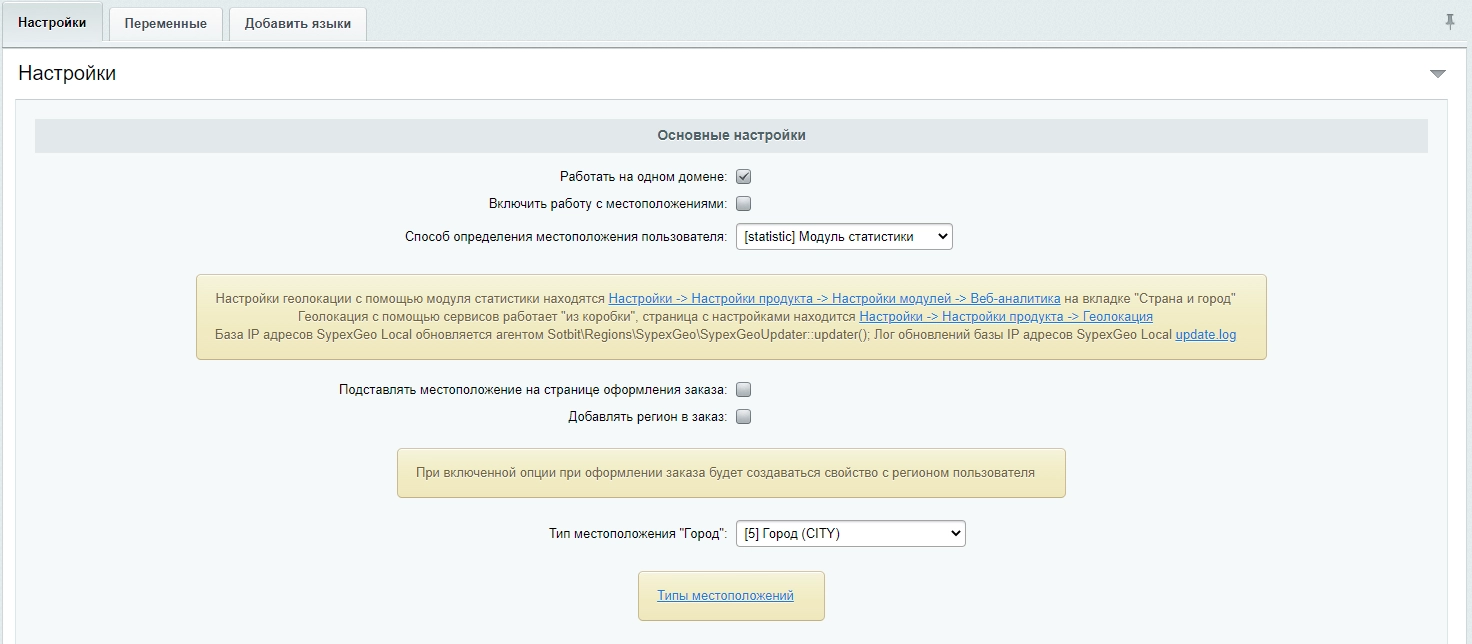Click the "Настройки" page heading
Image resolution: width=1472 pixels, height=644 pixels.
[67, 74]
